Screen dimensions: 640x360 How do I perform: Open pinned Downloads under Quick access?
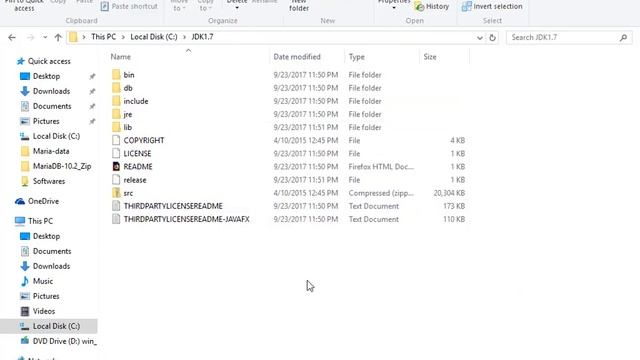[51, 91]
